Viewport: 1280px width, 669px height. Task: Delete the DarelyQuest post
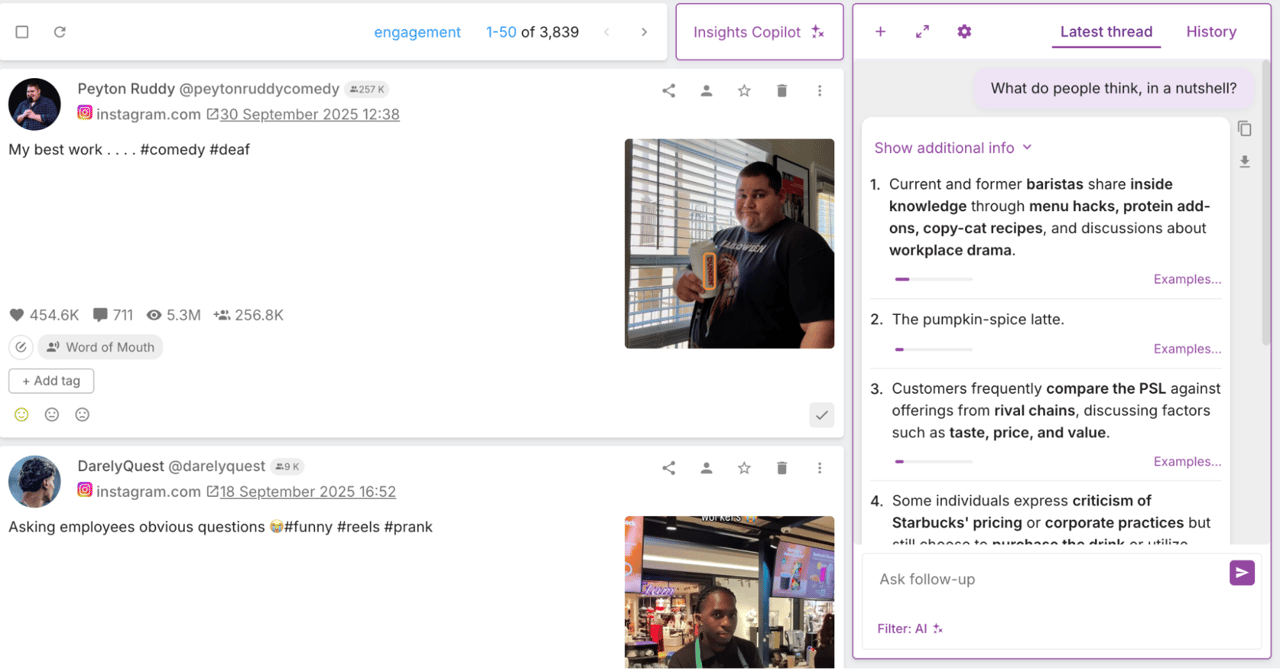coord(781,467)
